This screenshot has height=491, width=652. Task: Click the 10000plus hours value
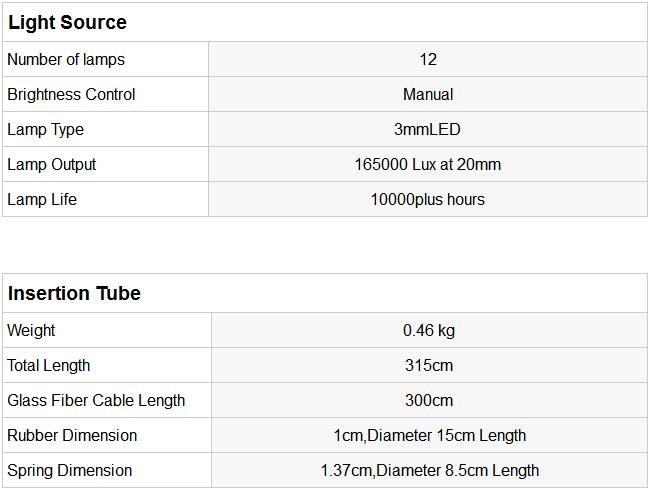(x=428, y=199)
